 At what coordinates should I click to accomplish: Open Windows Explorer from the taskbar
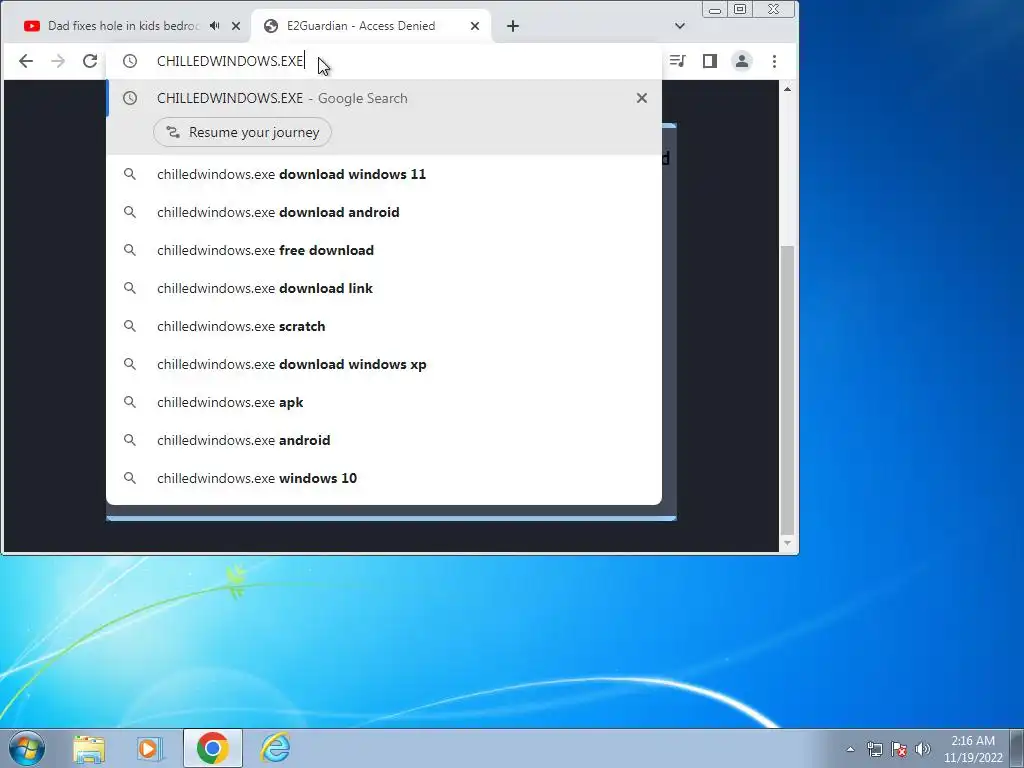[x=89, y=748]
